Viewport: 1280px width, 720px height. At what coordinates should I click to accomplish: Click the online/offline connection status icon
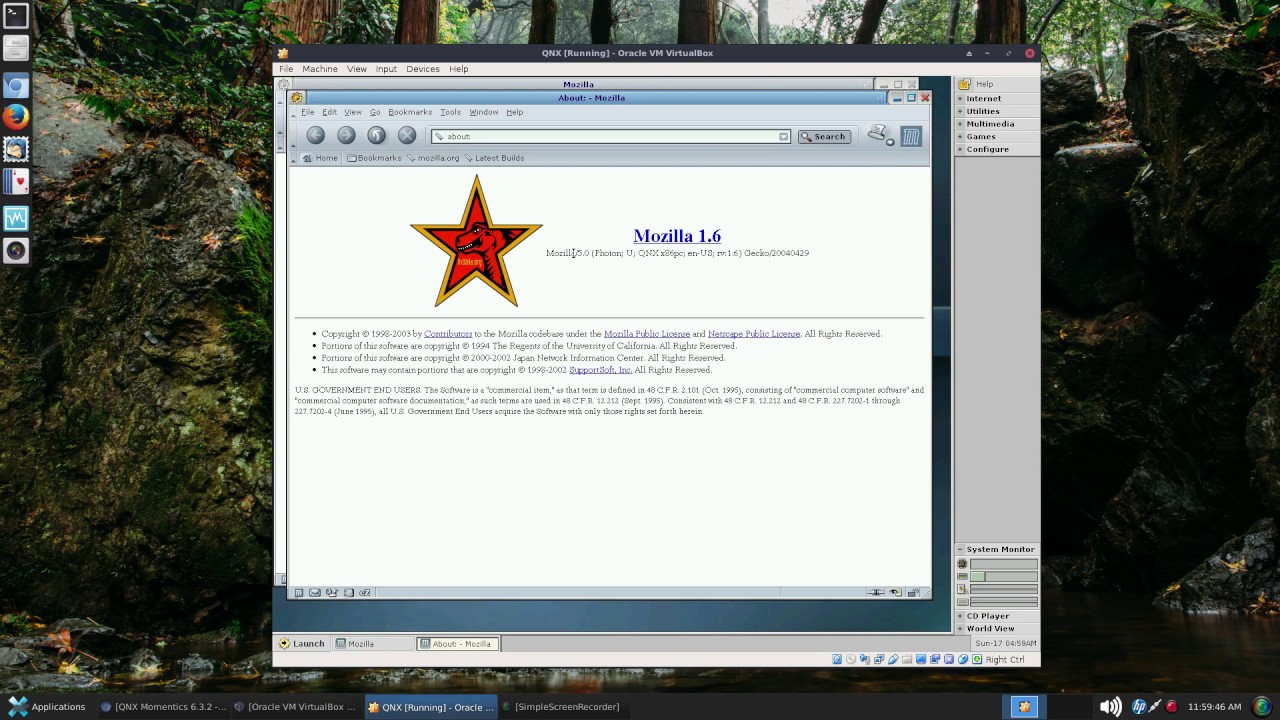876,592
